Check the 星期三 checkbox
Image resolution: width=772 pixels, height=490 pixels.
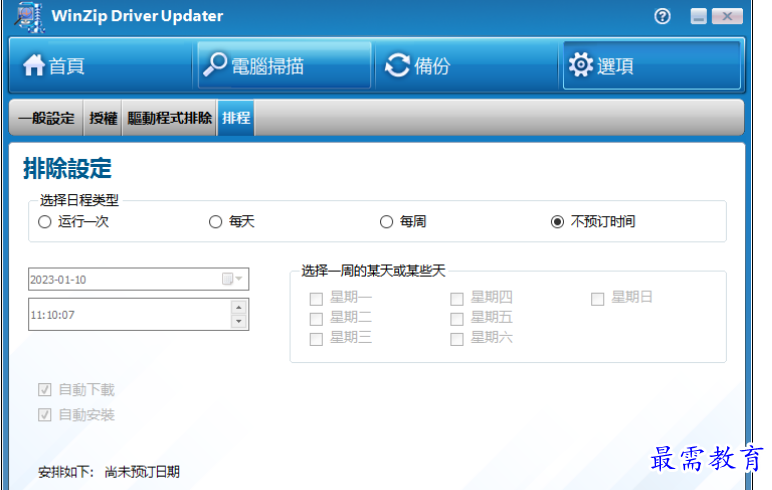pyautogui.click(x=316, y=339)
